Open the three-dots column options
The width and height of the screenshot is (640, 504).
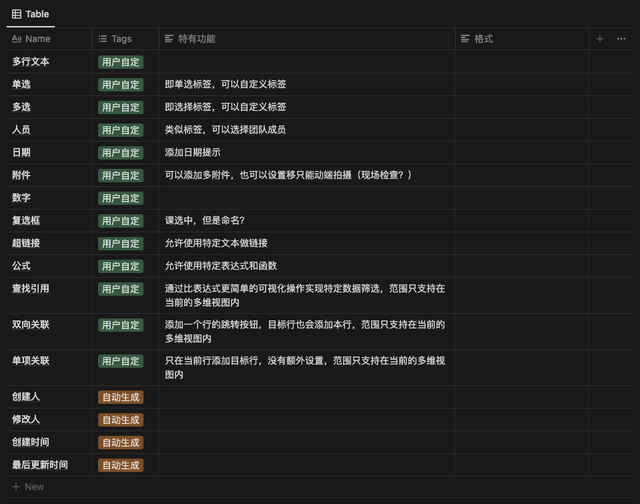point(621,39)
